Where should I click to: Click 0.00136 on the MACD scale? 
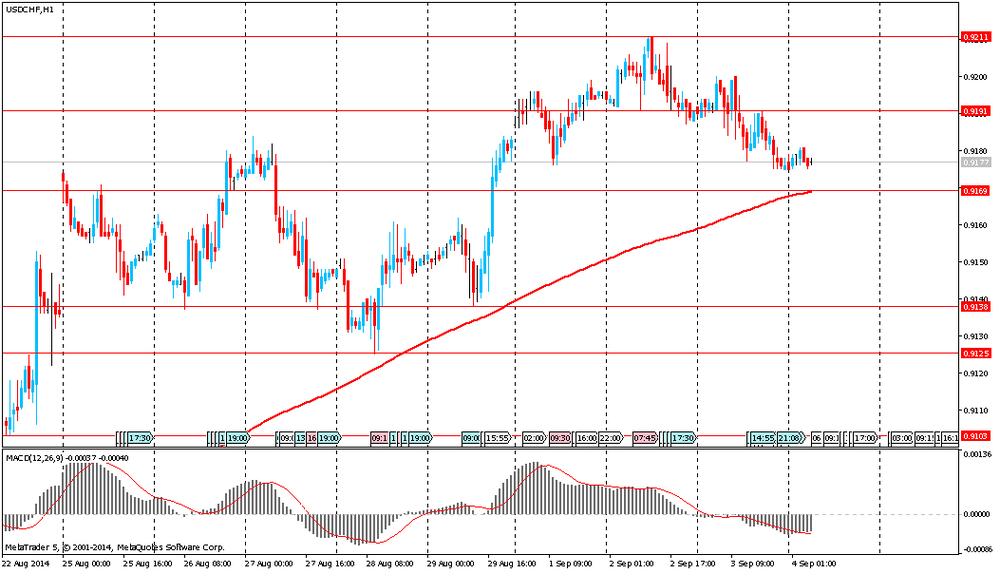coord(976,455)
